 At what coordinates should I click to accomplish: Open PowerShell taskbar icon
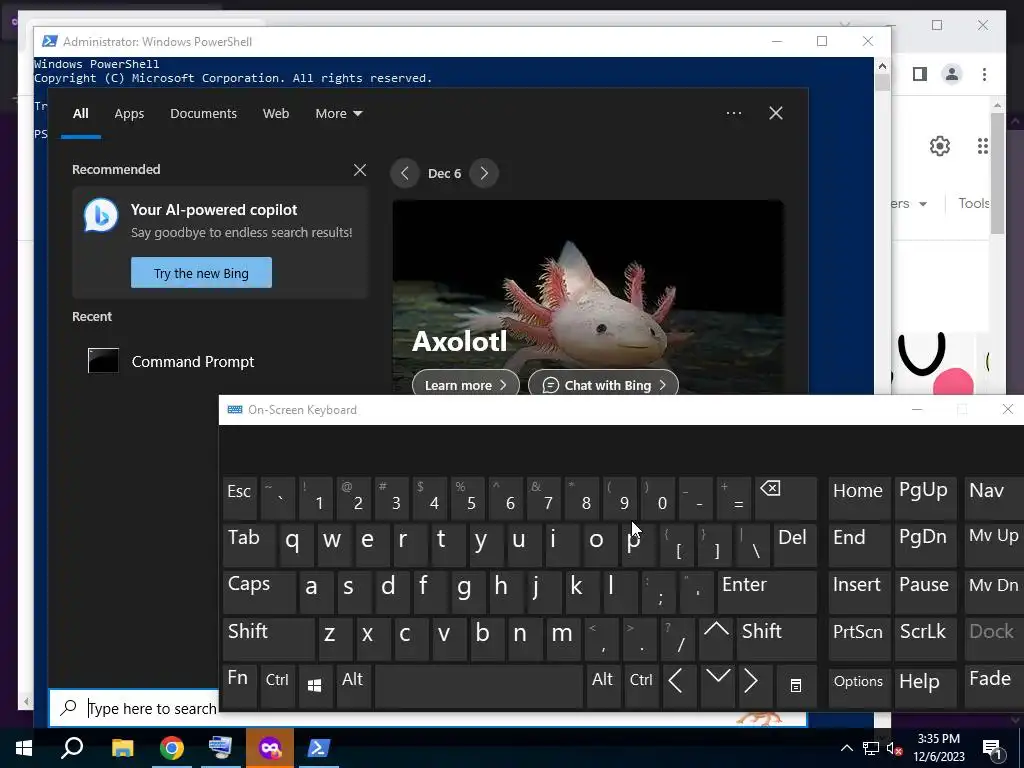[x=318, y=748]
